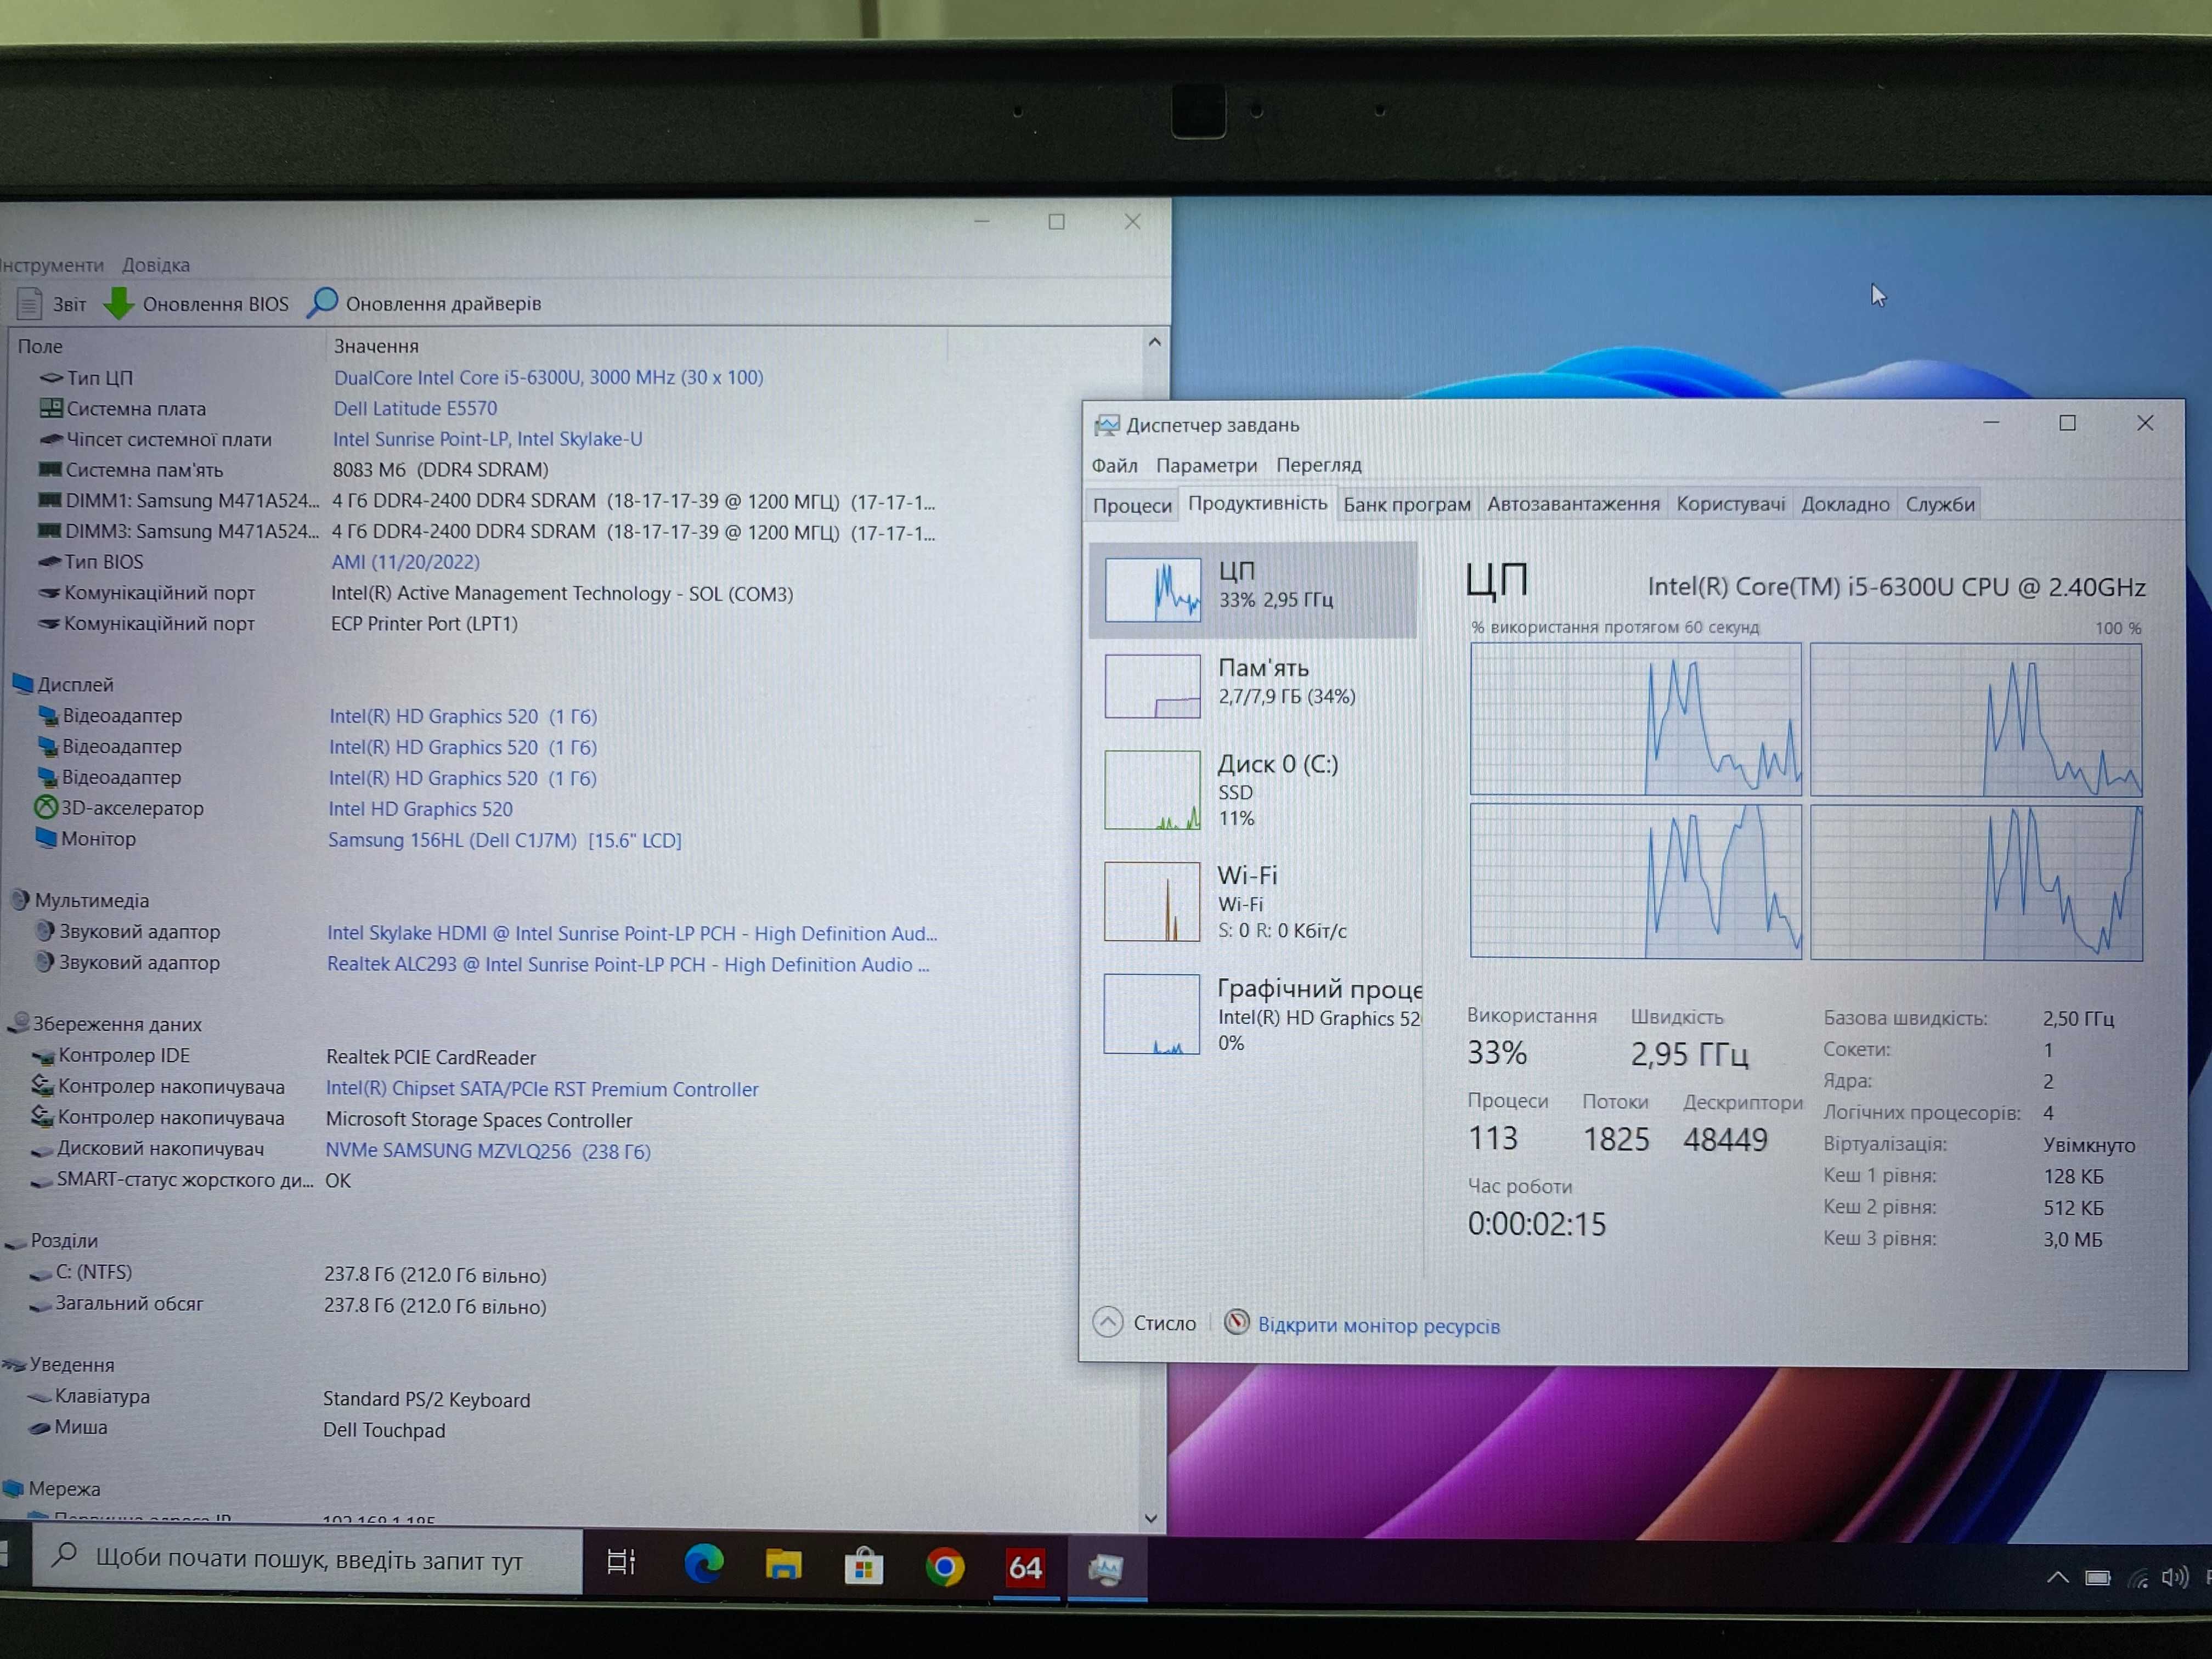Switch to the Користувачі tab

(x=1730, y=504)
